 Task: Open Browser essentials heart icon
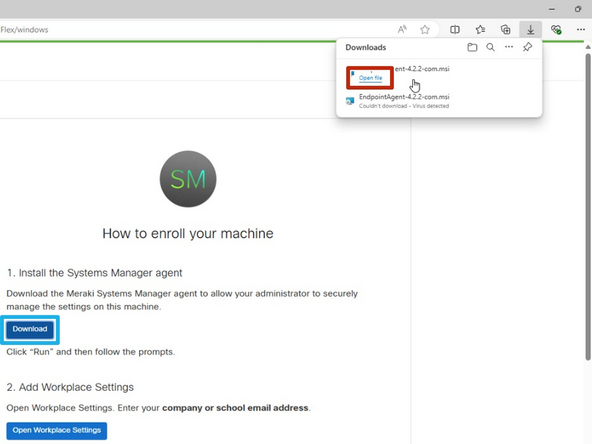pos(556,29)
